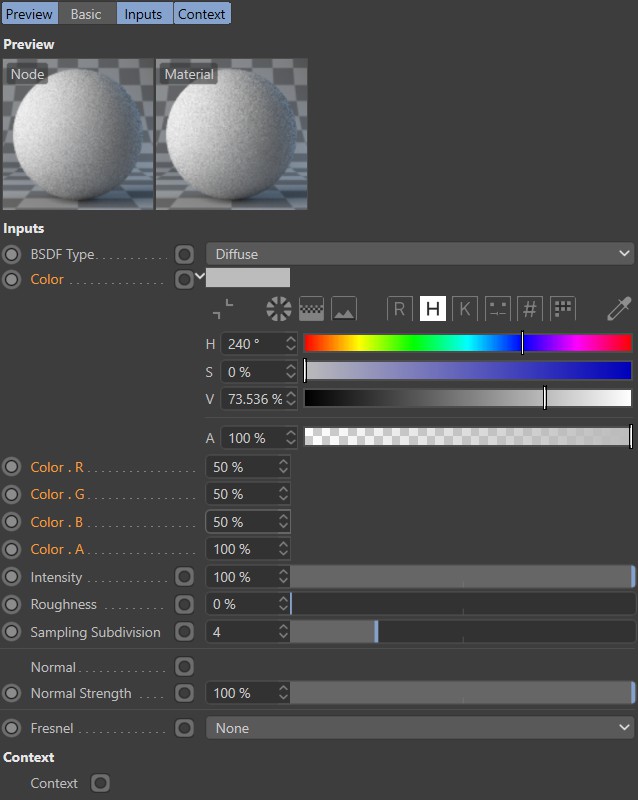
Task: Switch to the Preview tab
Action: [x=30, y=13]
